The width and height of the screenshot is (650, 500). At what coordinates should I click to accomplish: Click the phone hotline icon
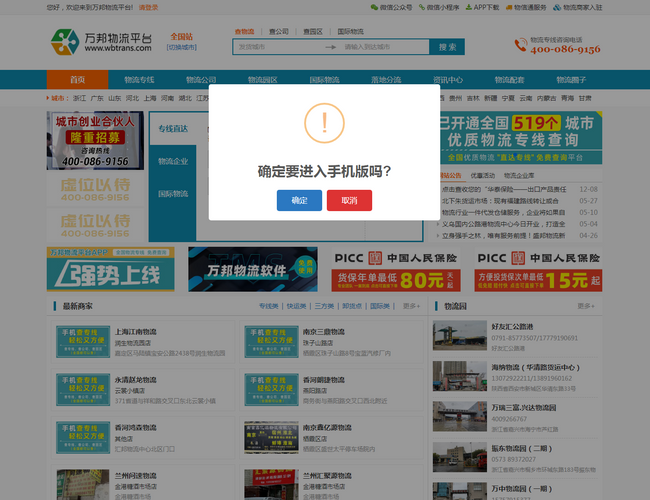click(521, 45)
